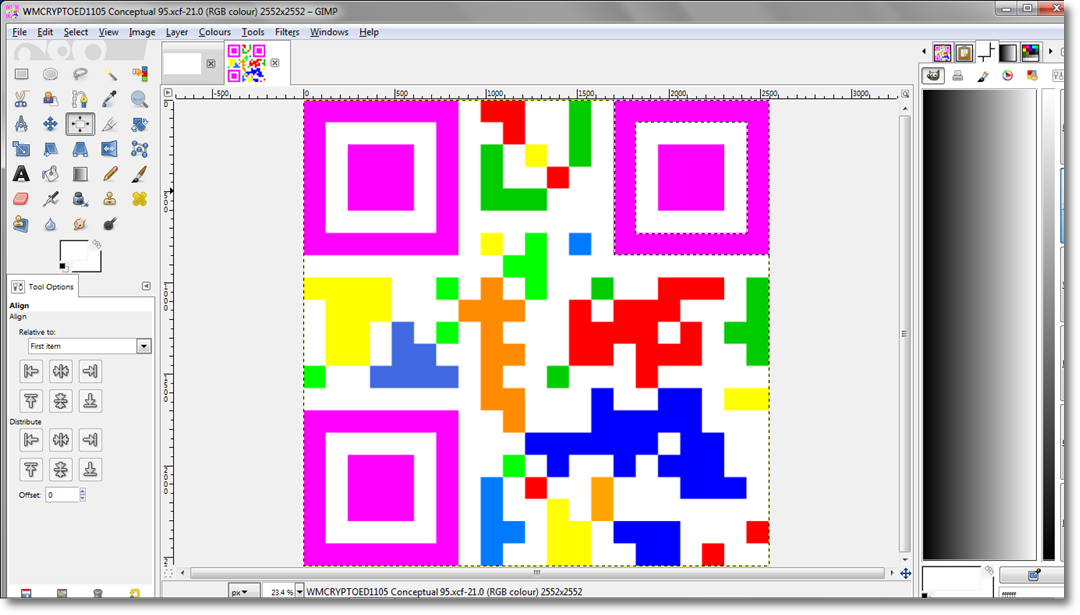This screenshot has width=1080, height=615.
Task: Open the File menu
Action: point(19,32)
